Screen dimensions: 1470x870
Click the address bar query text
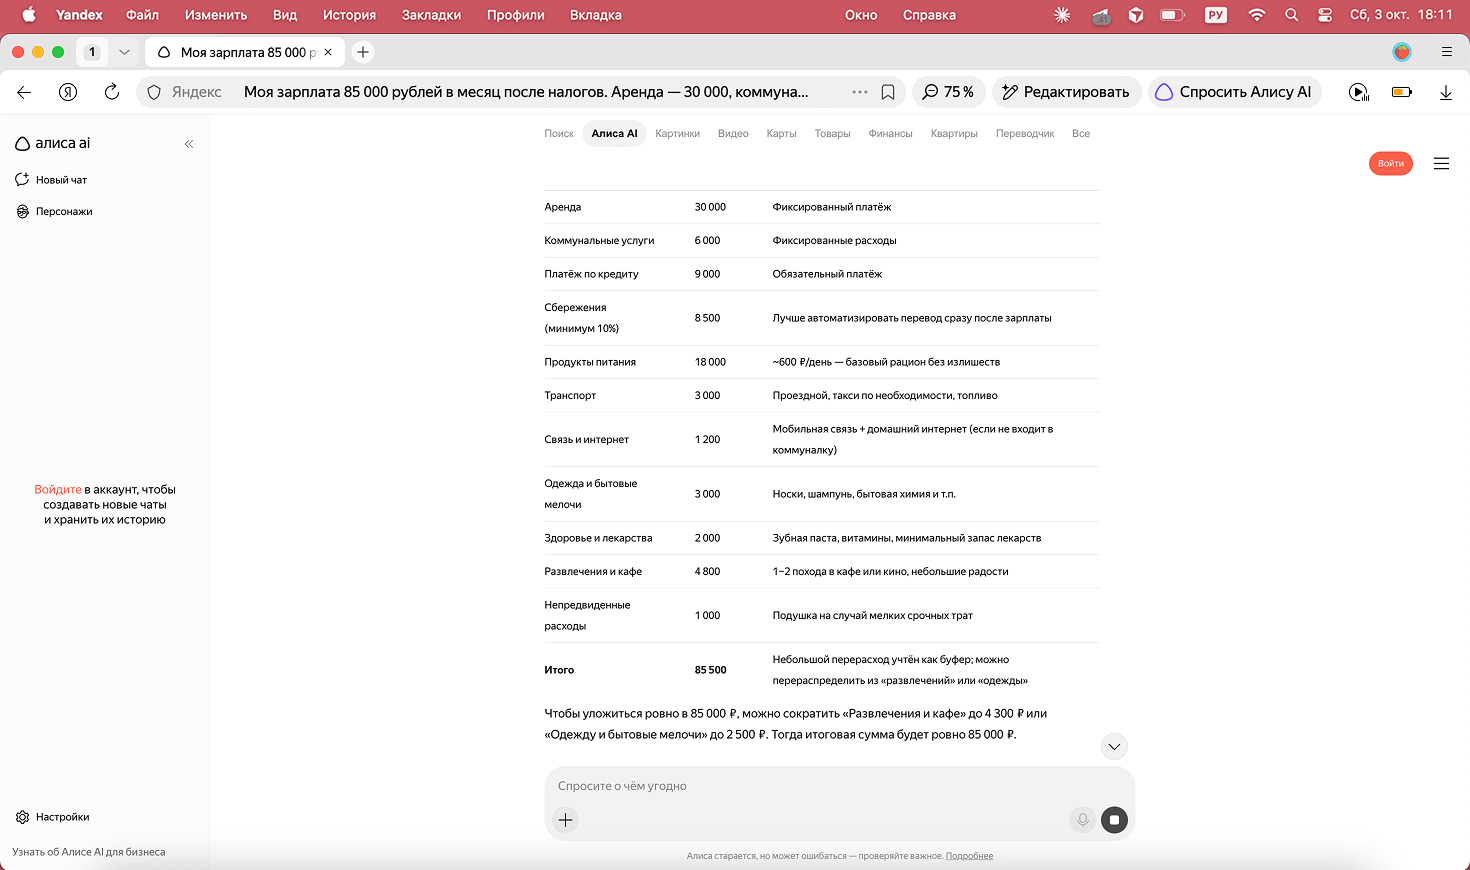coord(526,92)
